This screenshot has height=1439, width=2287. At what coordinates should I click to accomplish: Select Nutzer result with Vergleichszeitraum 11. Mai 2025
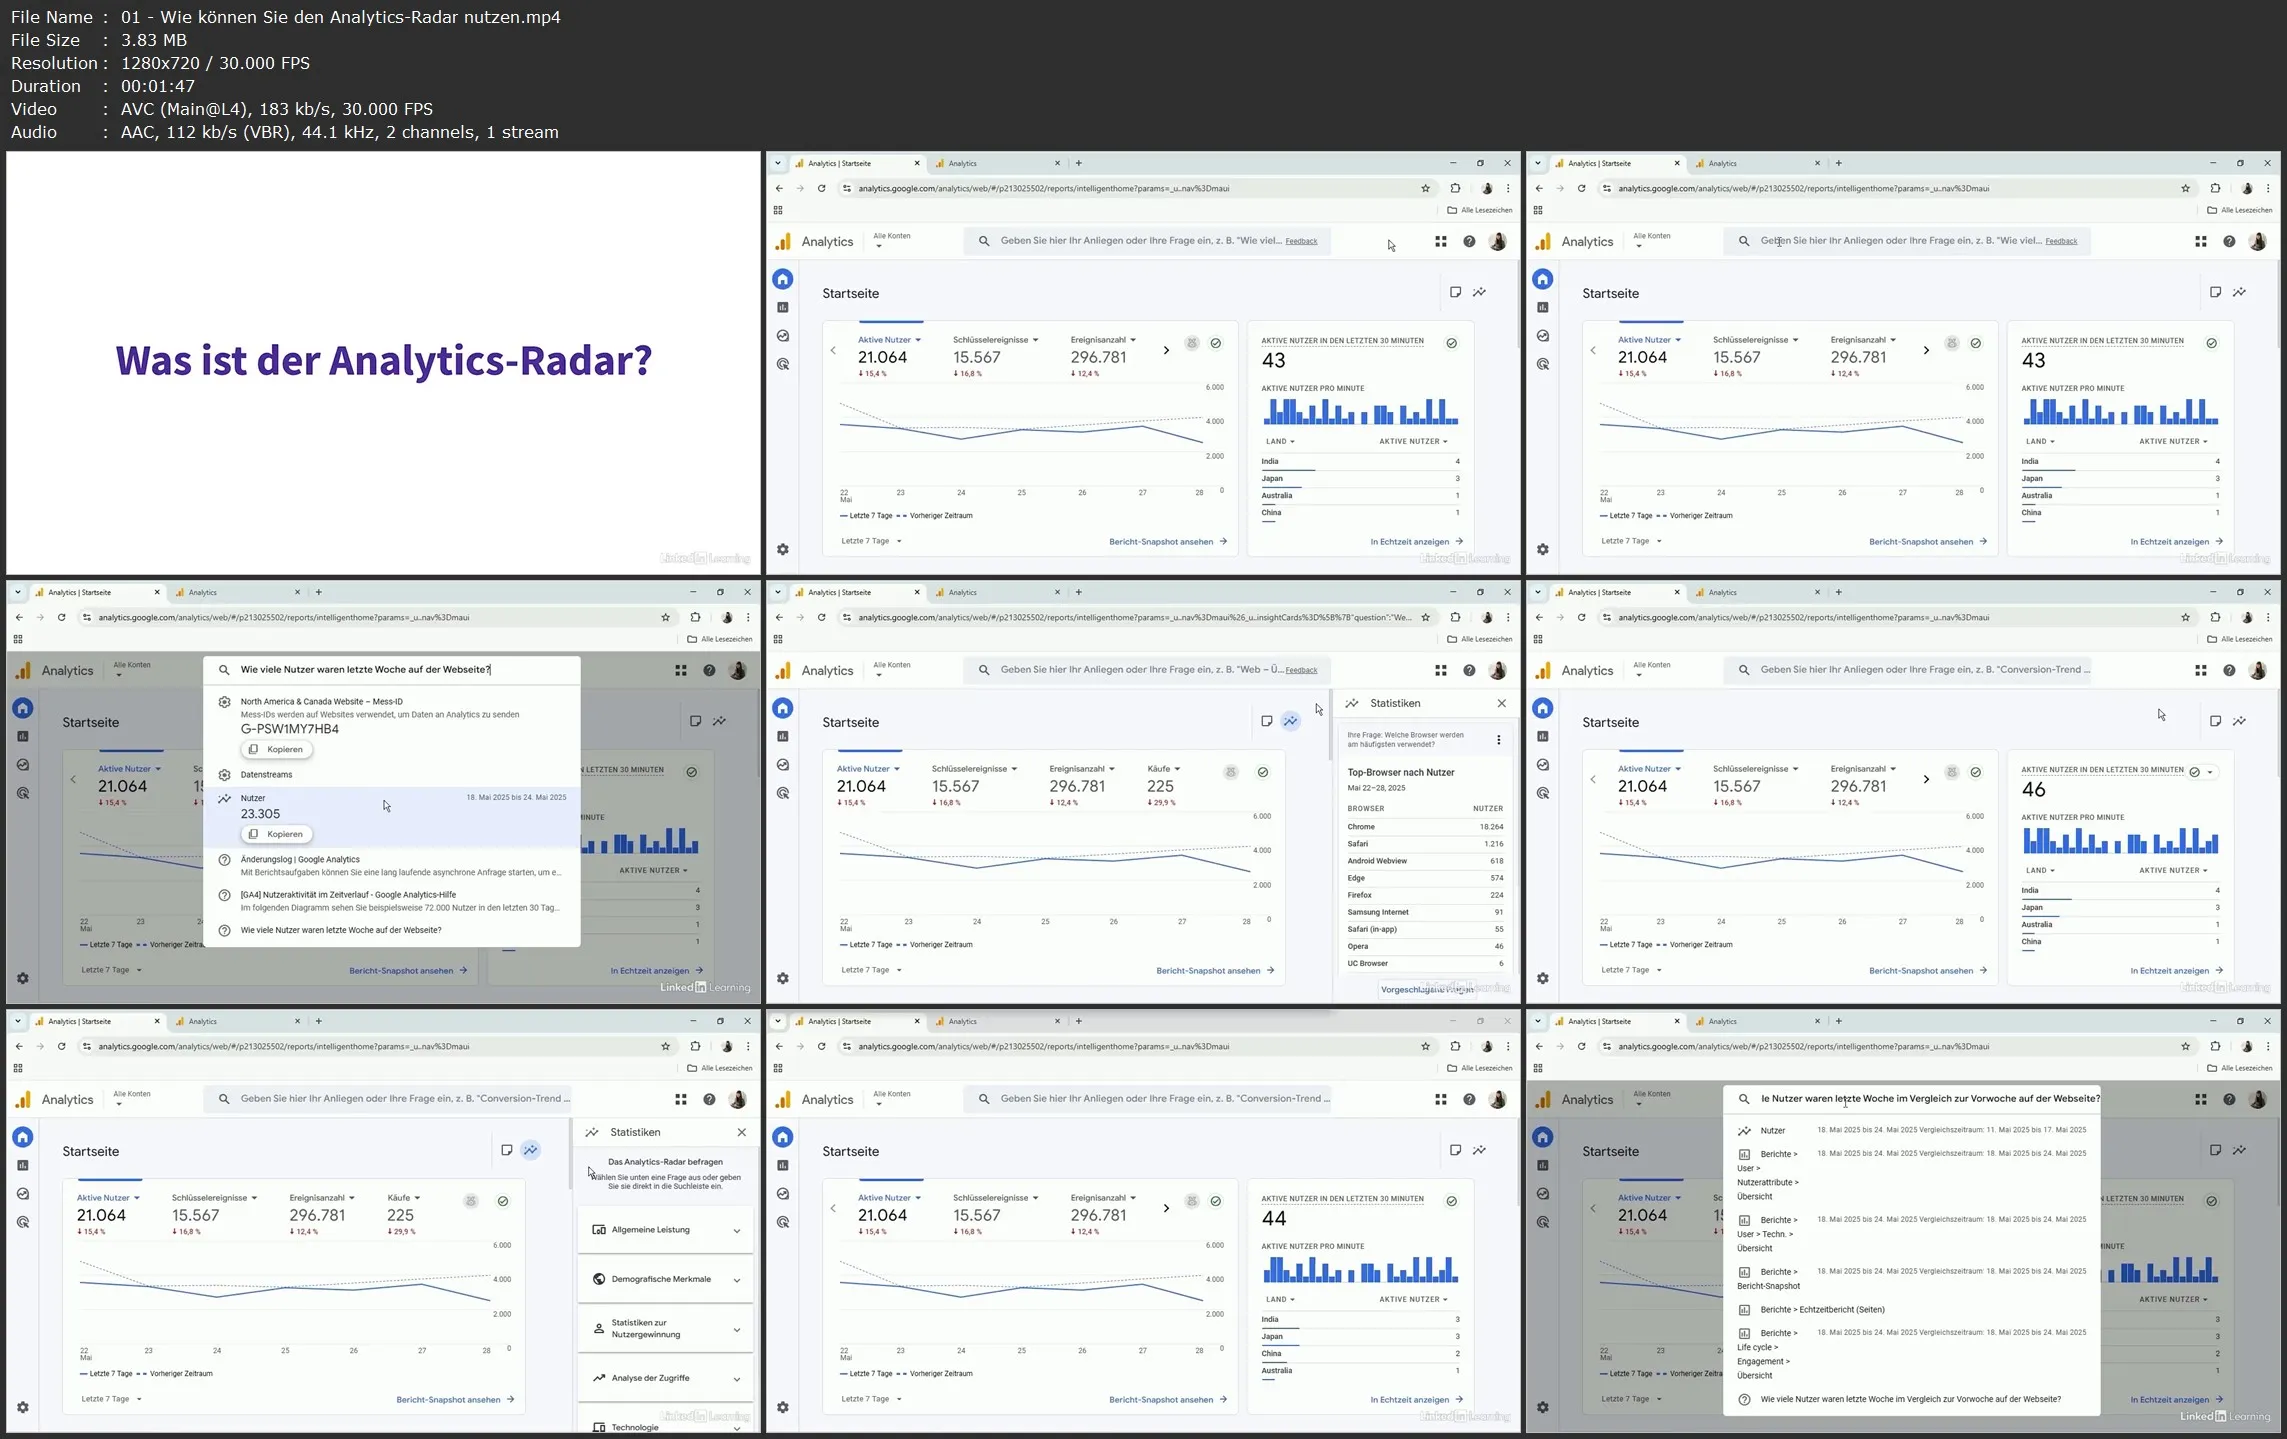click(1911, 1131)
